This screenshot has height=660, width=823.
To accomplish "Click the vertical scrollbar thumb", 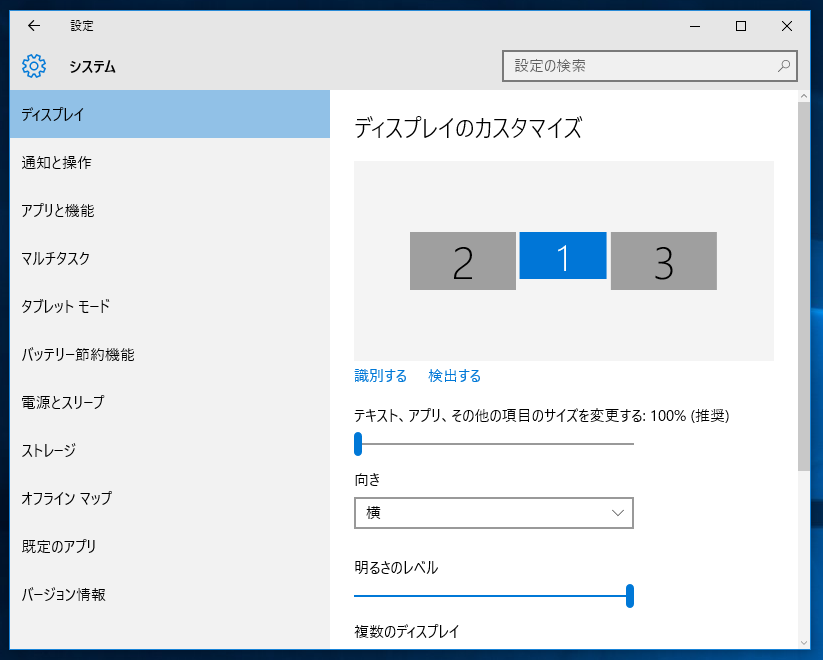I will (x=804, y=287).
